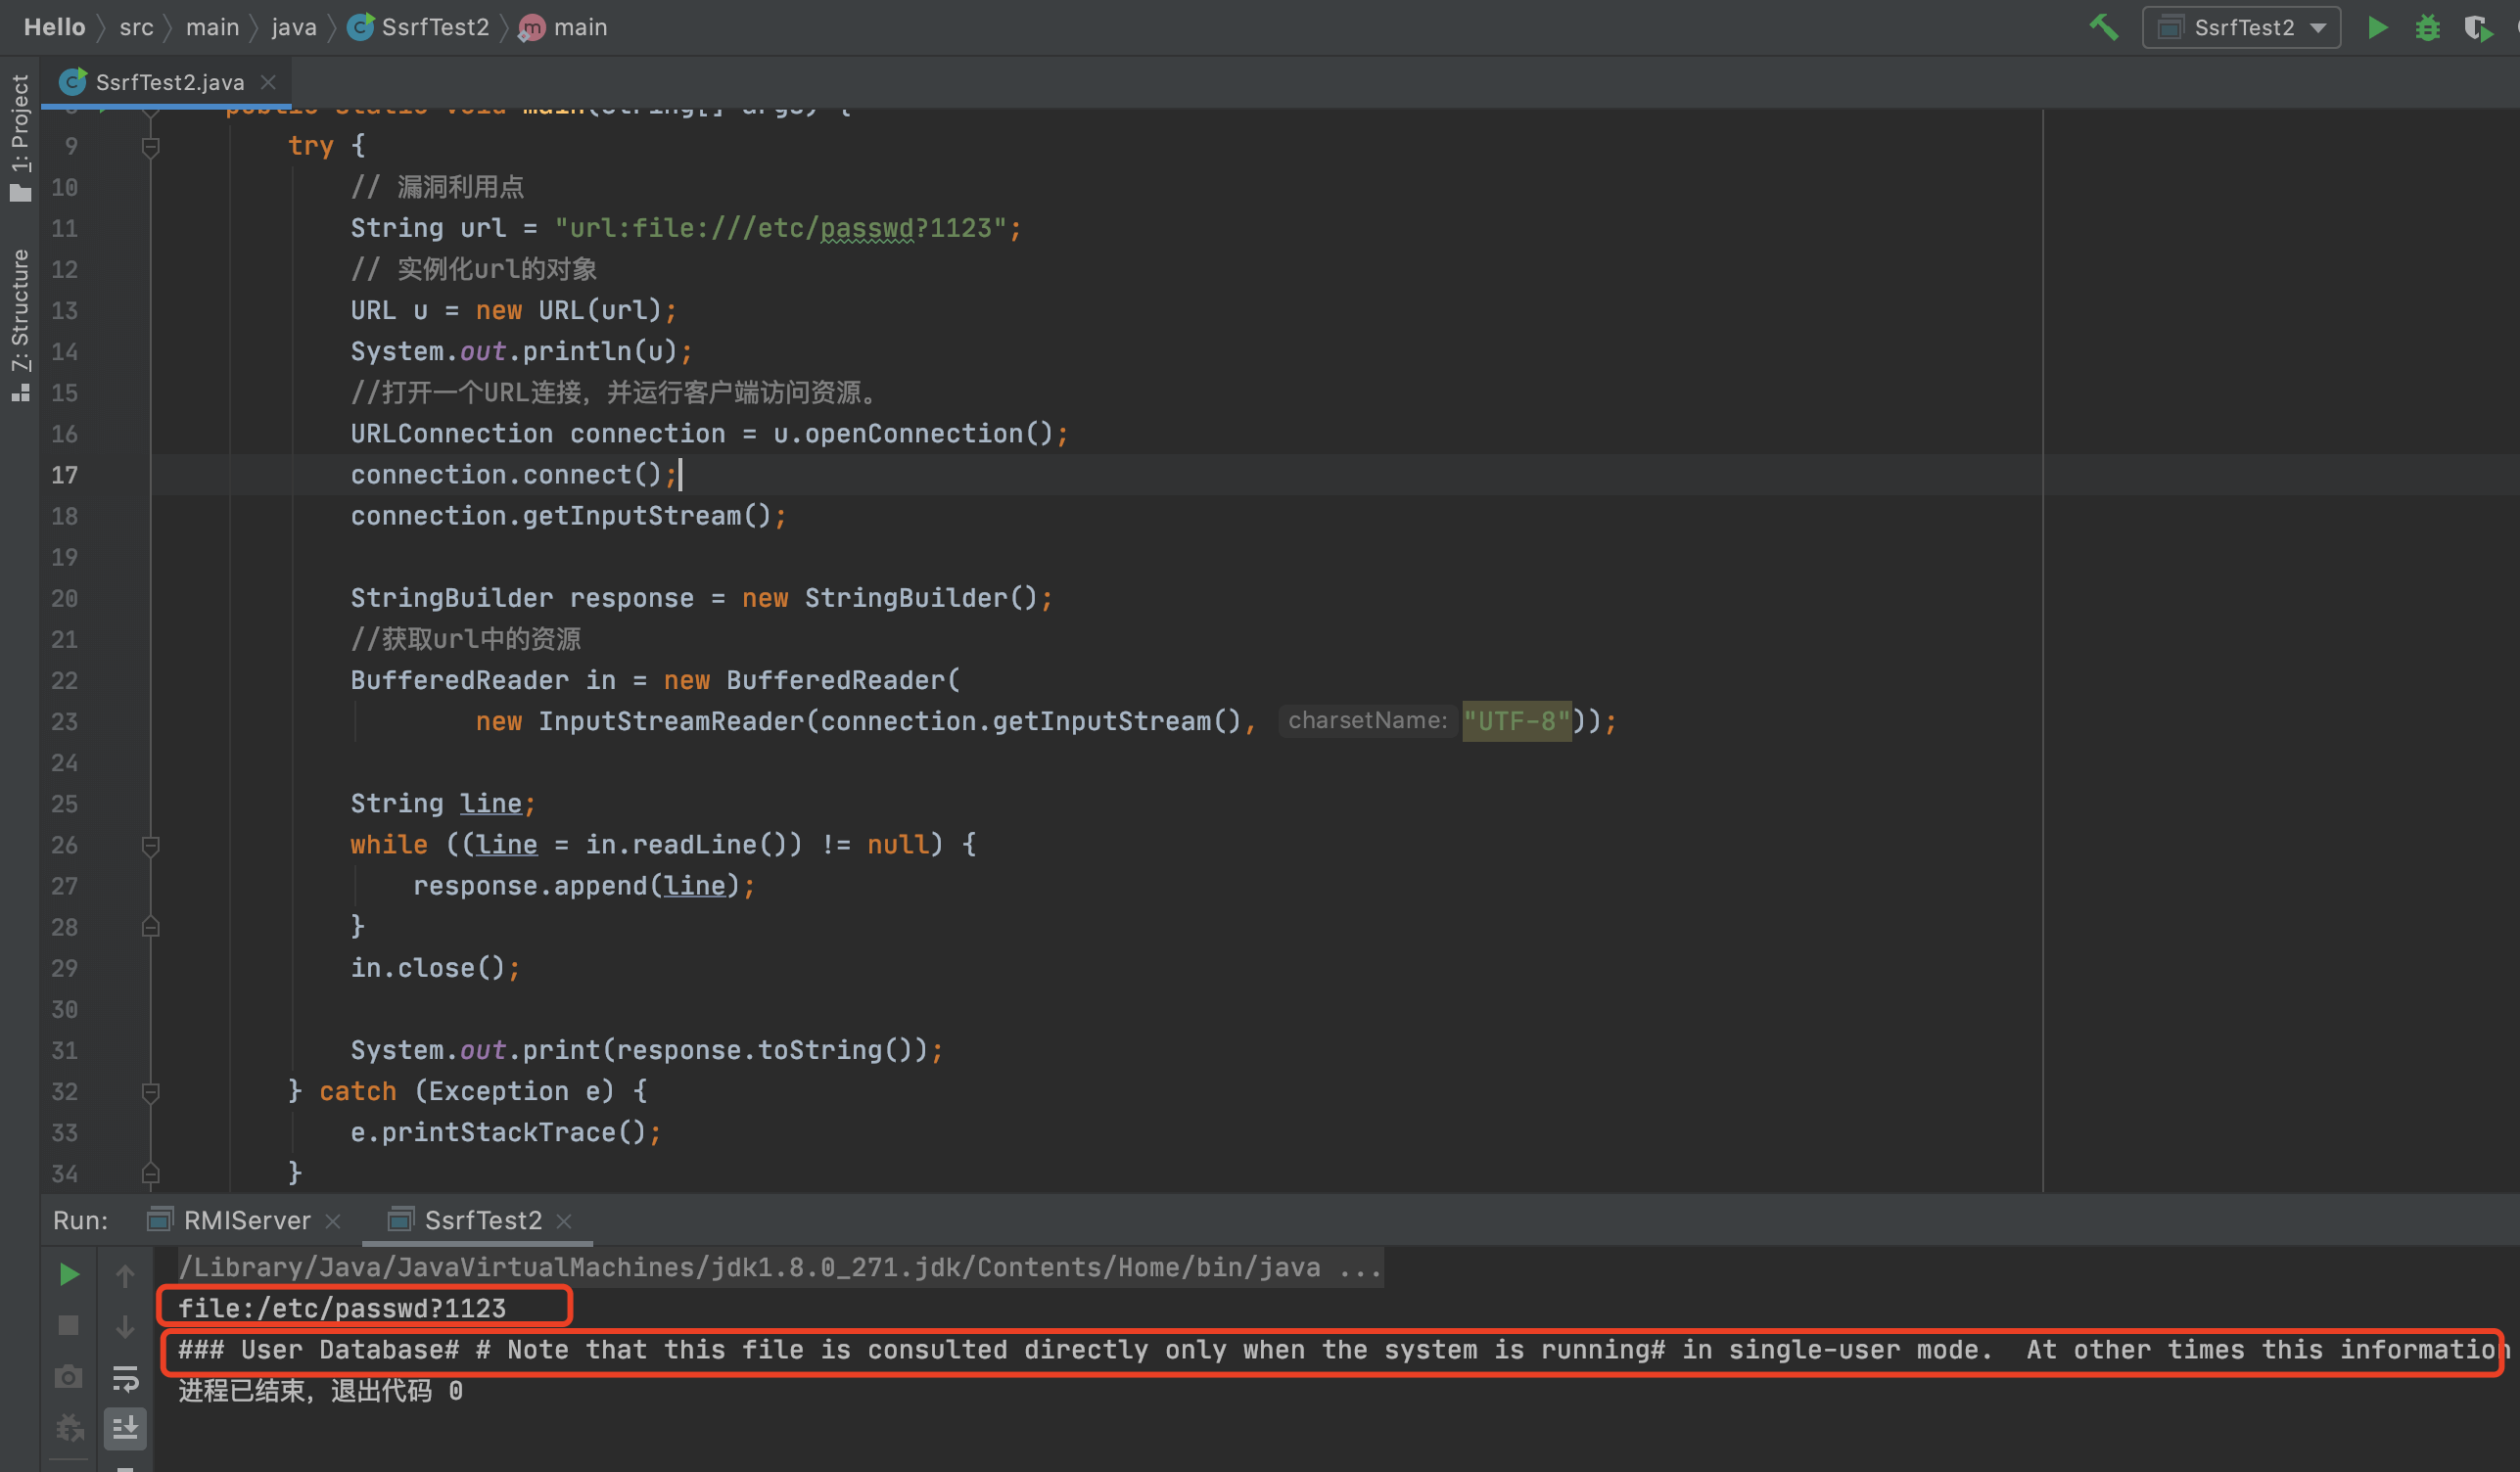Click fold end marker at line 28
Viewport: 2520px width, 1472px height.
pyautogui.click(x=151, y=927)
